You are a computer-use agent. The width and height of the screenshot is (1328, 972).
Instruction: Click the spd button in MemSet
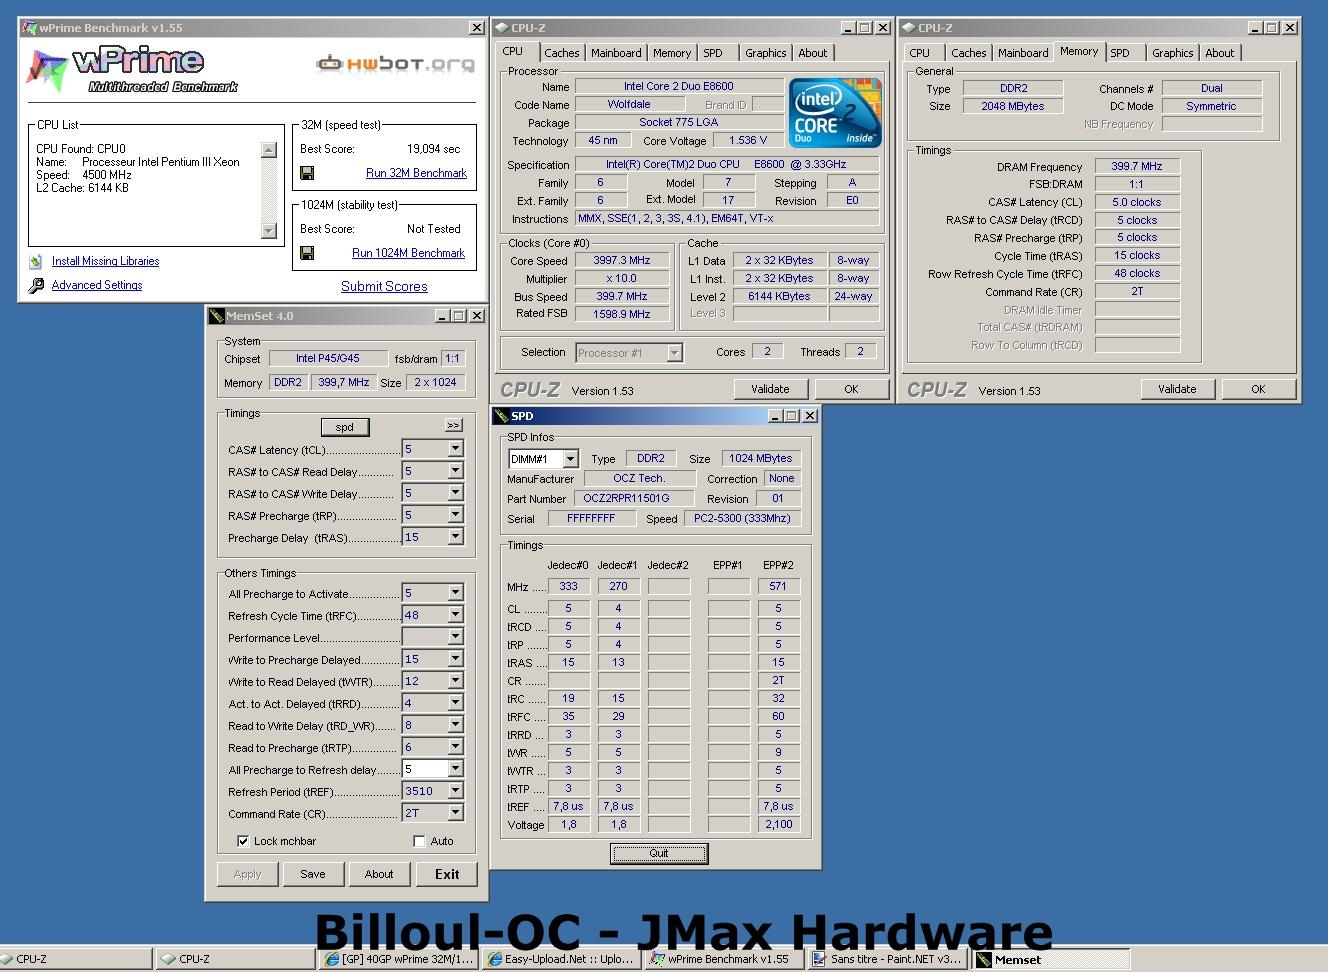(344, 427)
